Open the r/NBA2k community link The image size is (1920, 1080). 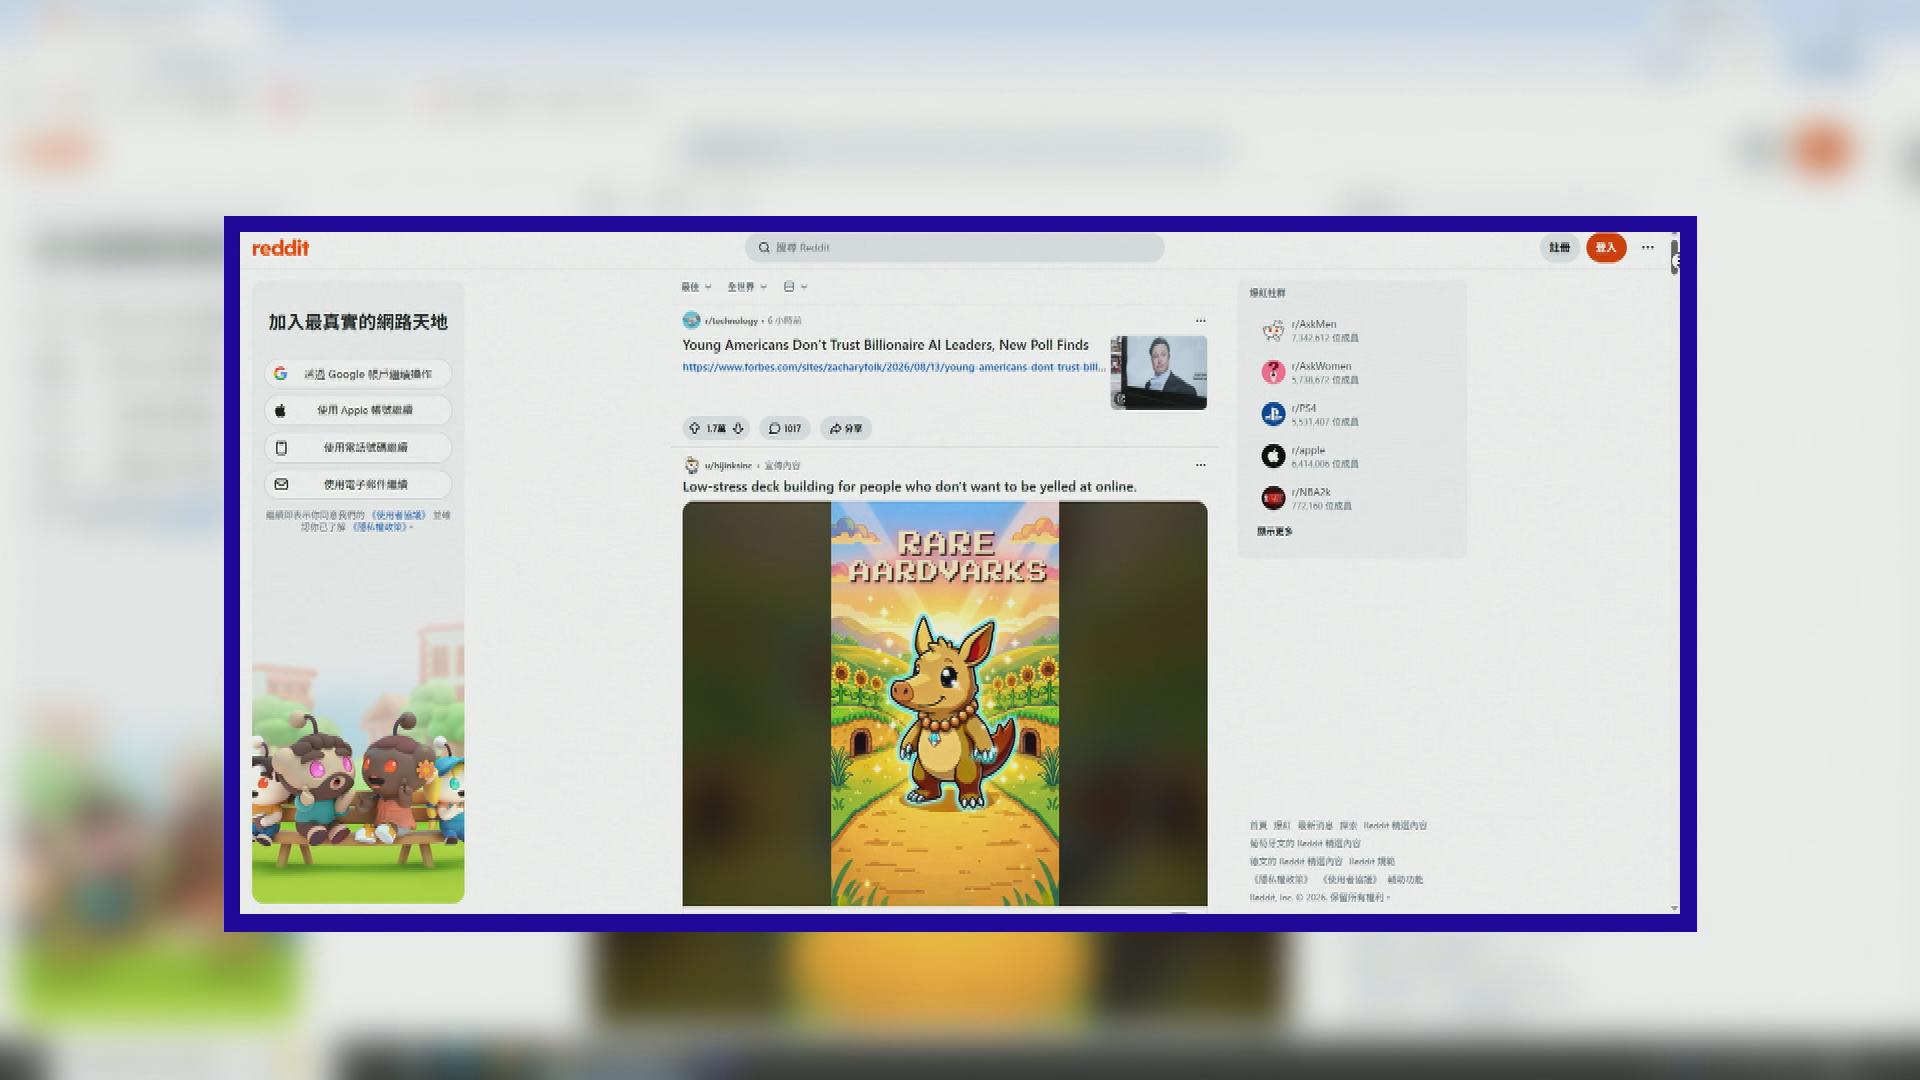coord(1311,492)
